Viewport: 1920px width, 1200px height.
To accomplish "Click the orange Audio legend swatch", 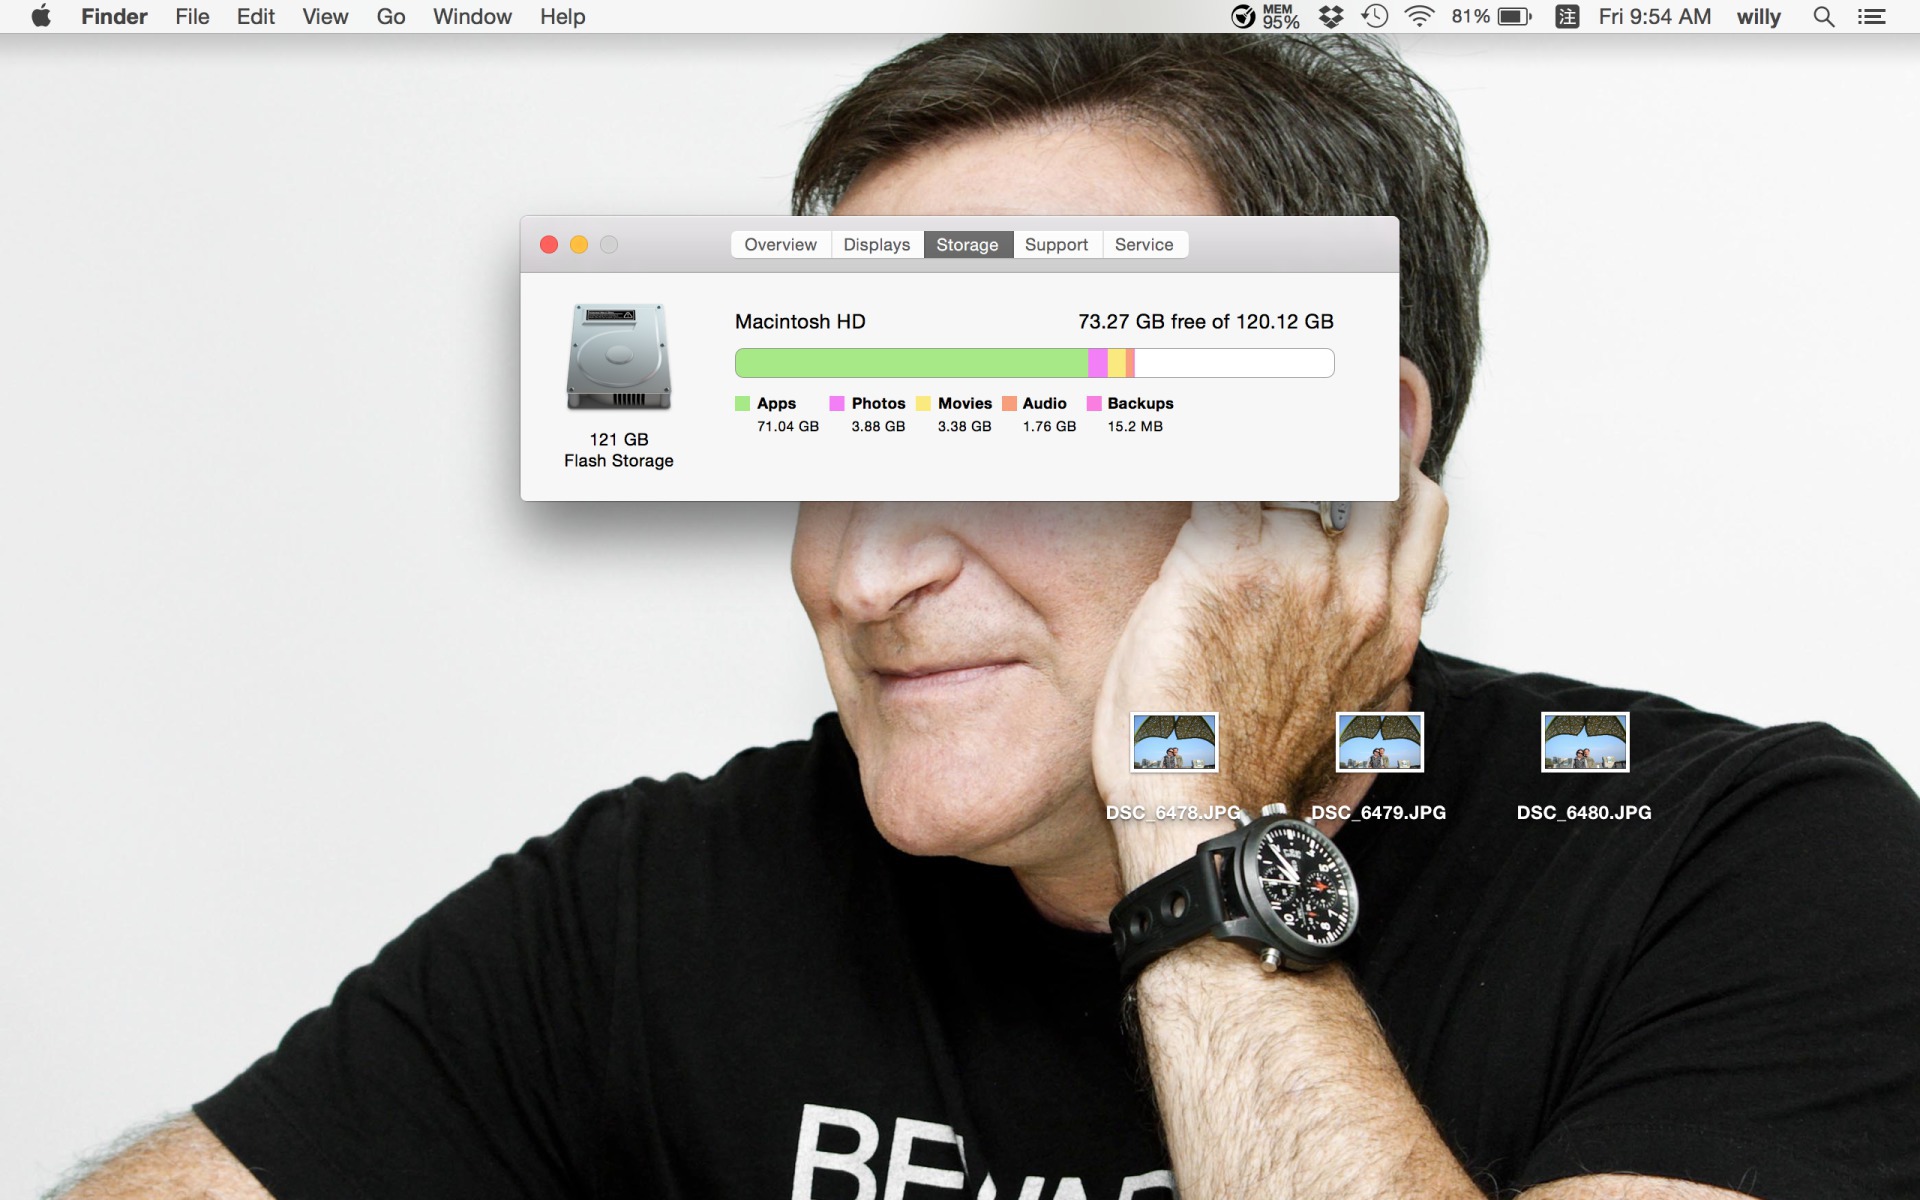I will tap(1009, 404).
